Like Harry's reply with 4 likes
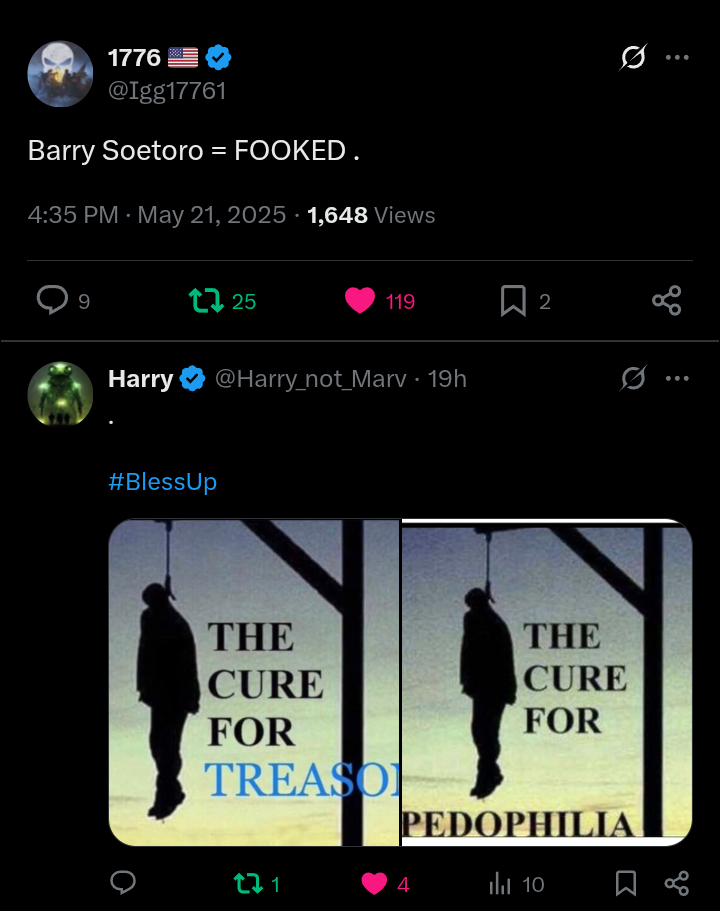This screenshot has height=911, width=720. click(374, 883)
